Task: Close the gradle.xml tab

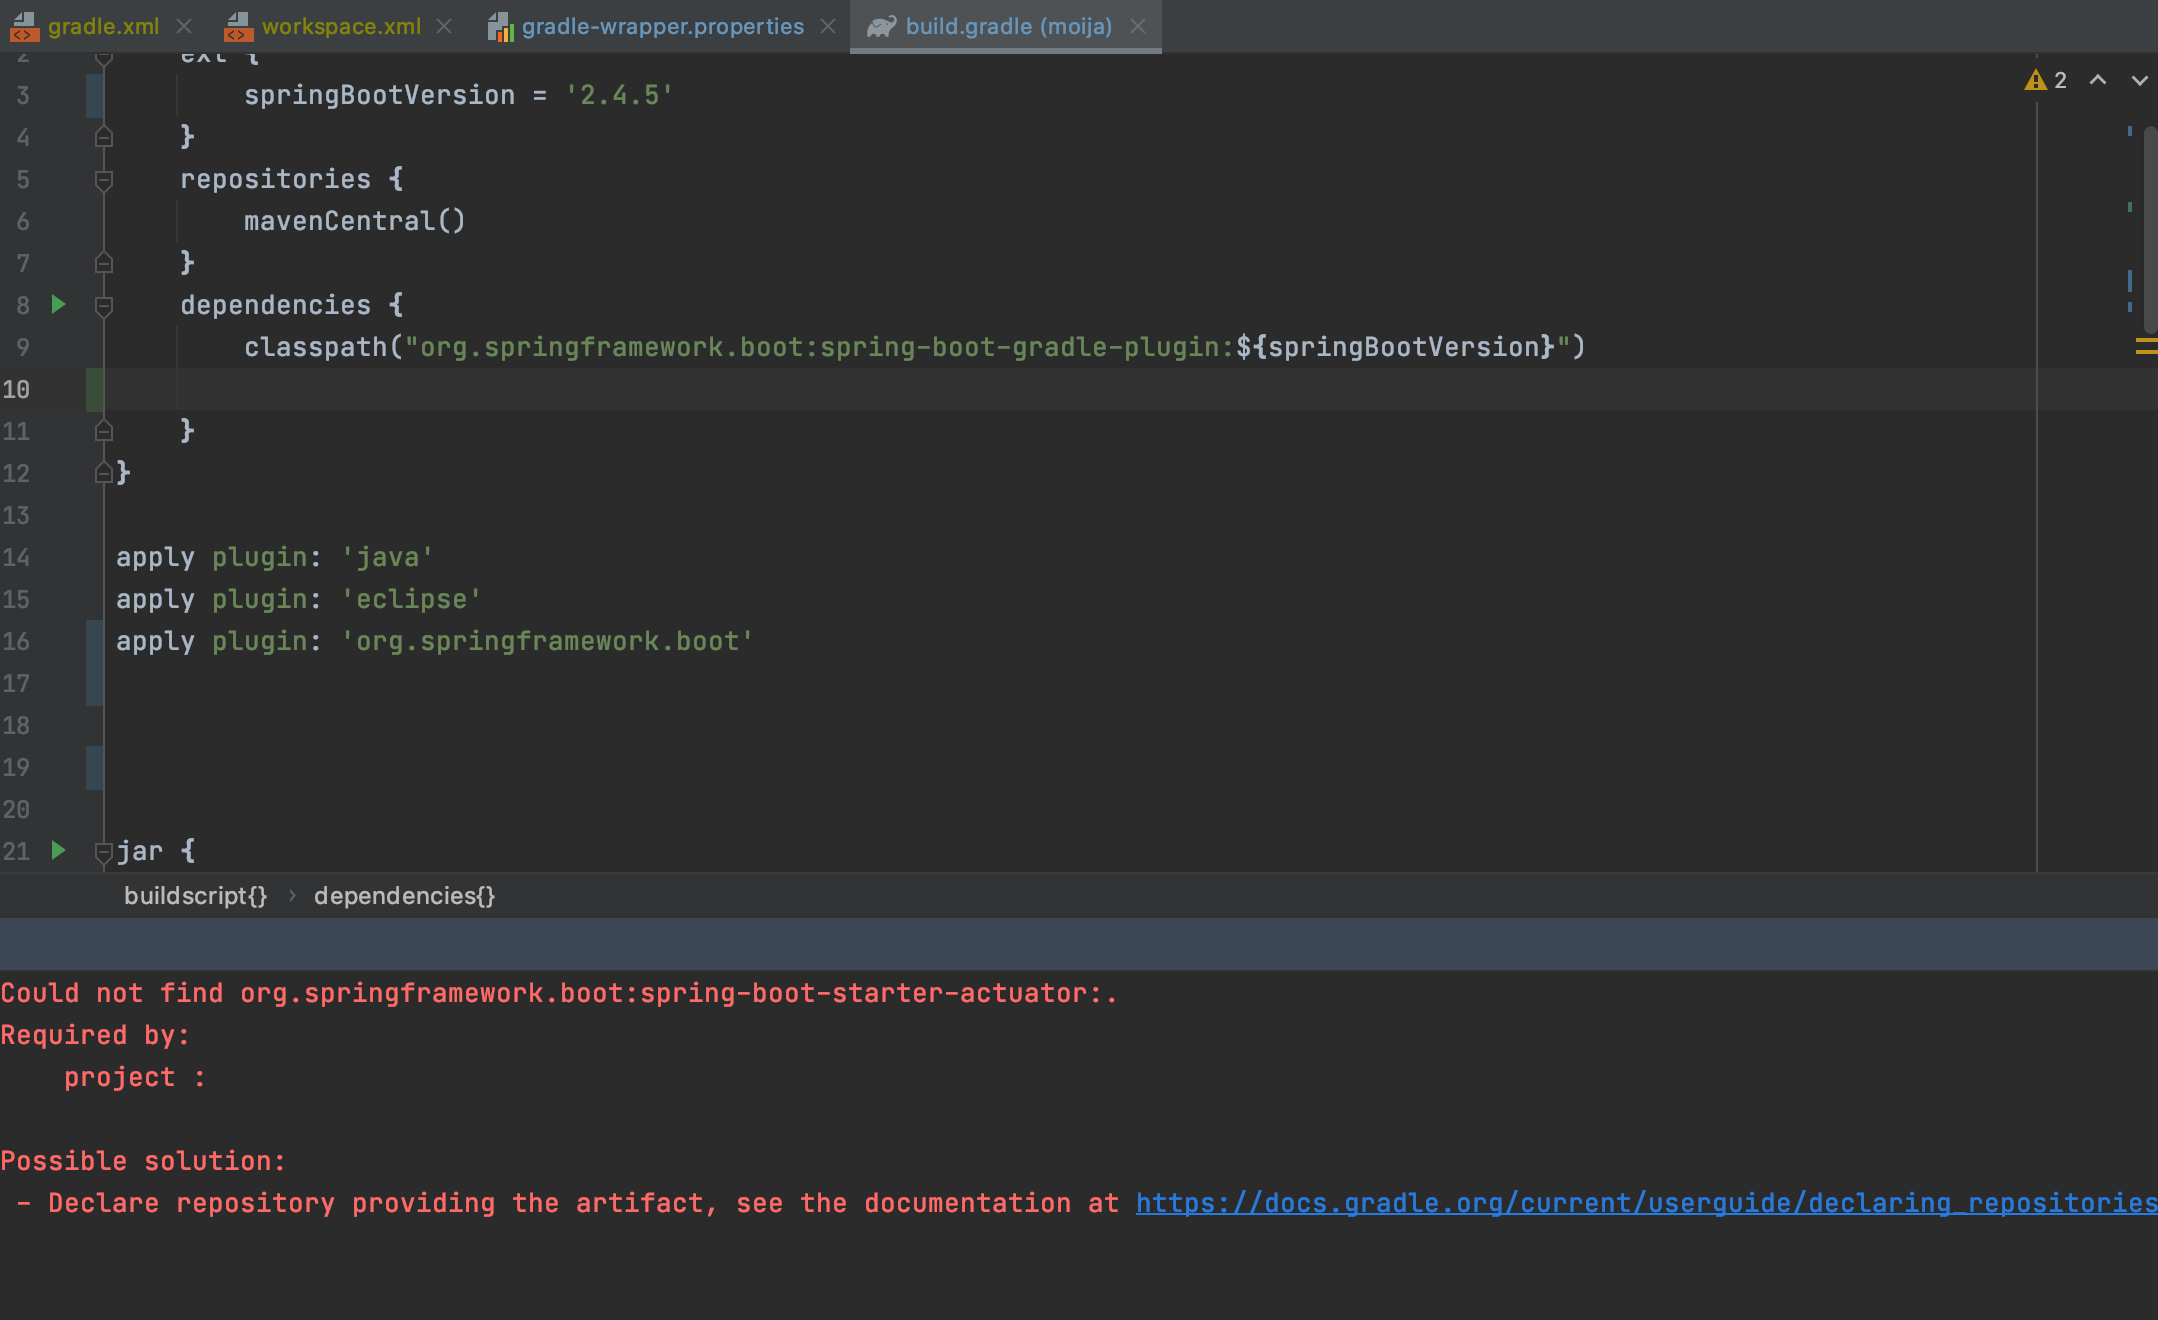Action: (184, 26)
